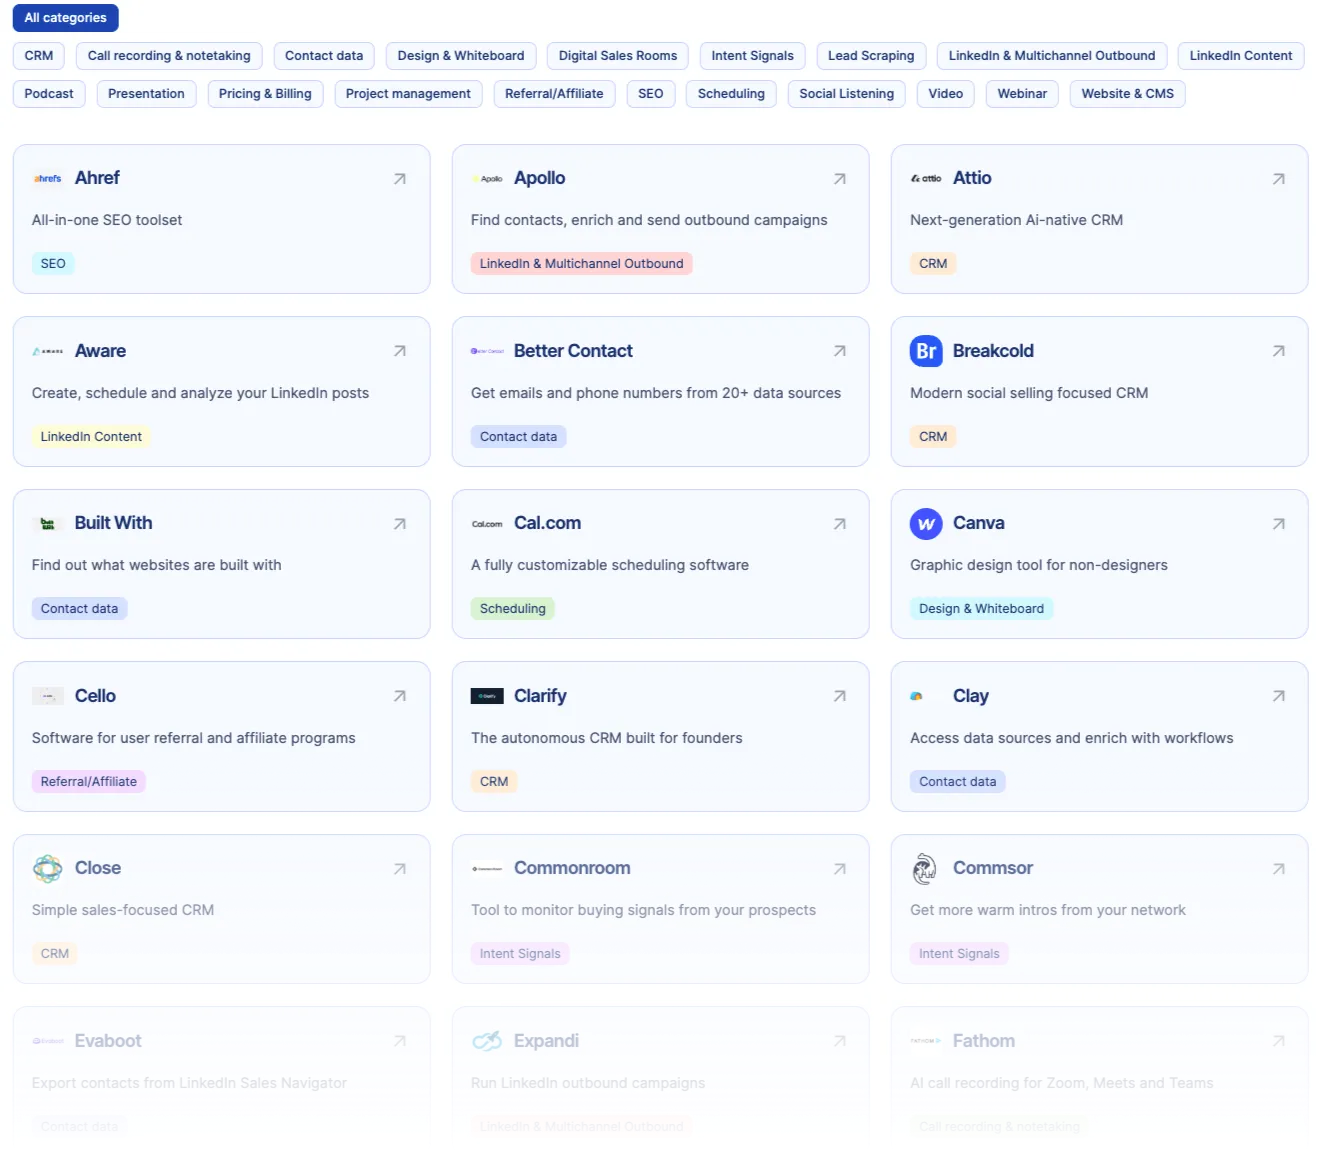This screenshot has width=1317, height=1170.
Task: Filter by Video category
Action: 946,94
